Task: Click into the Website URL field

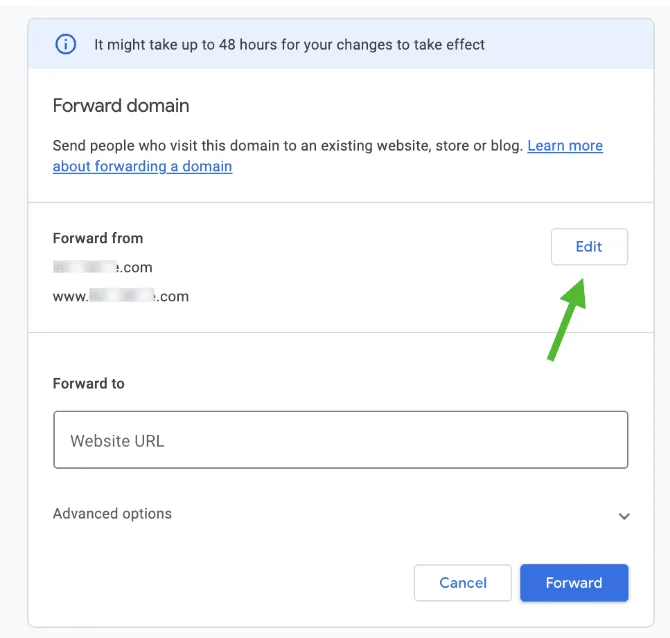Action: pyautogui.click(x=341, y=440)
